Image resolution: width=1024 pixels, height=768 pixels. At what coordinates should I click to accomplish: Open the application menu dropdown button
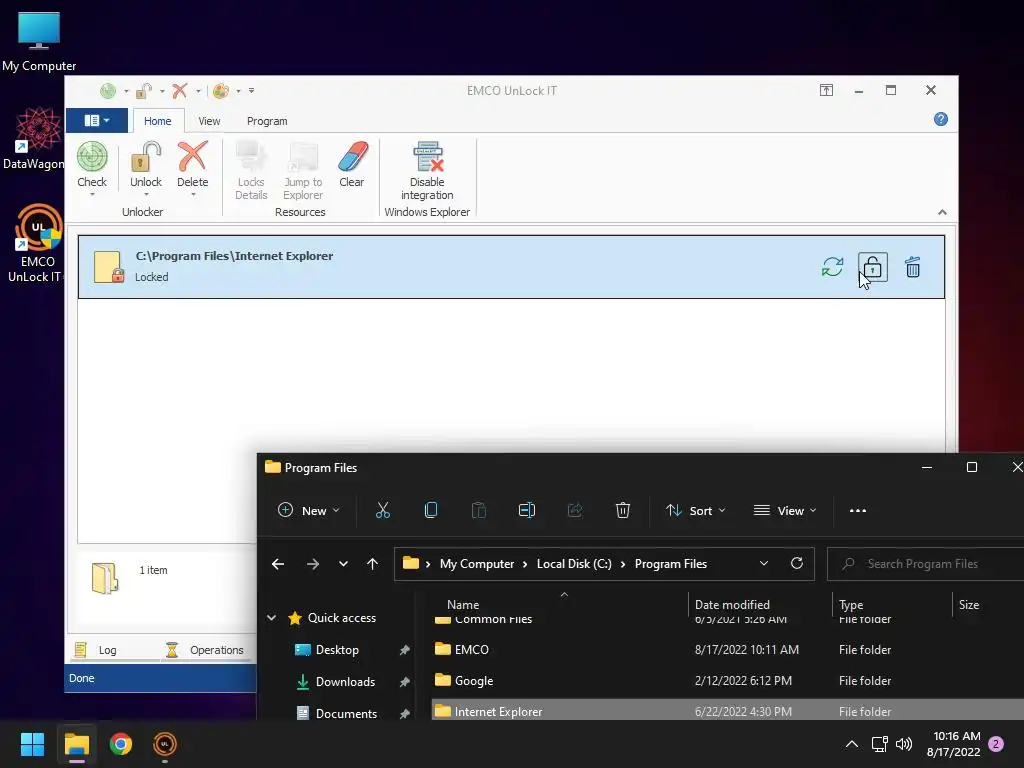(97, 121)
